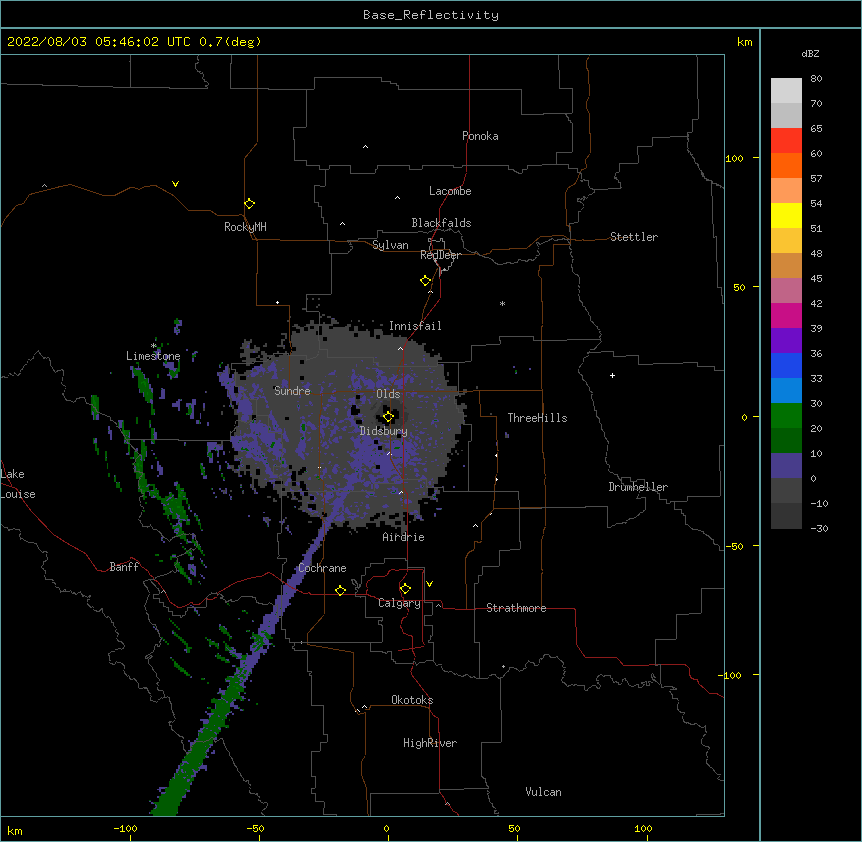Screen dimensions: 862x842
Task: Click the Okotoks label
Action: (412, 700)
